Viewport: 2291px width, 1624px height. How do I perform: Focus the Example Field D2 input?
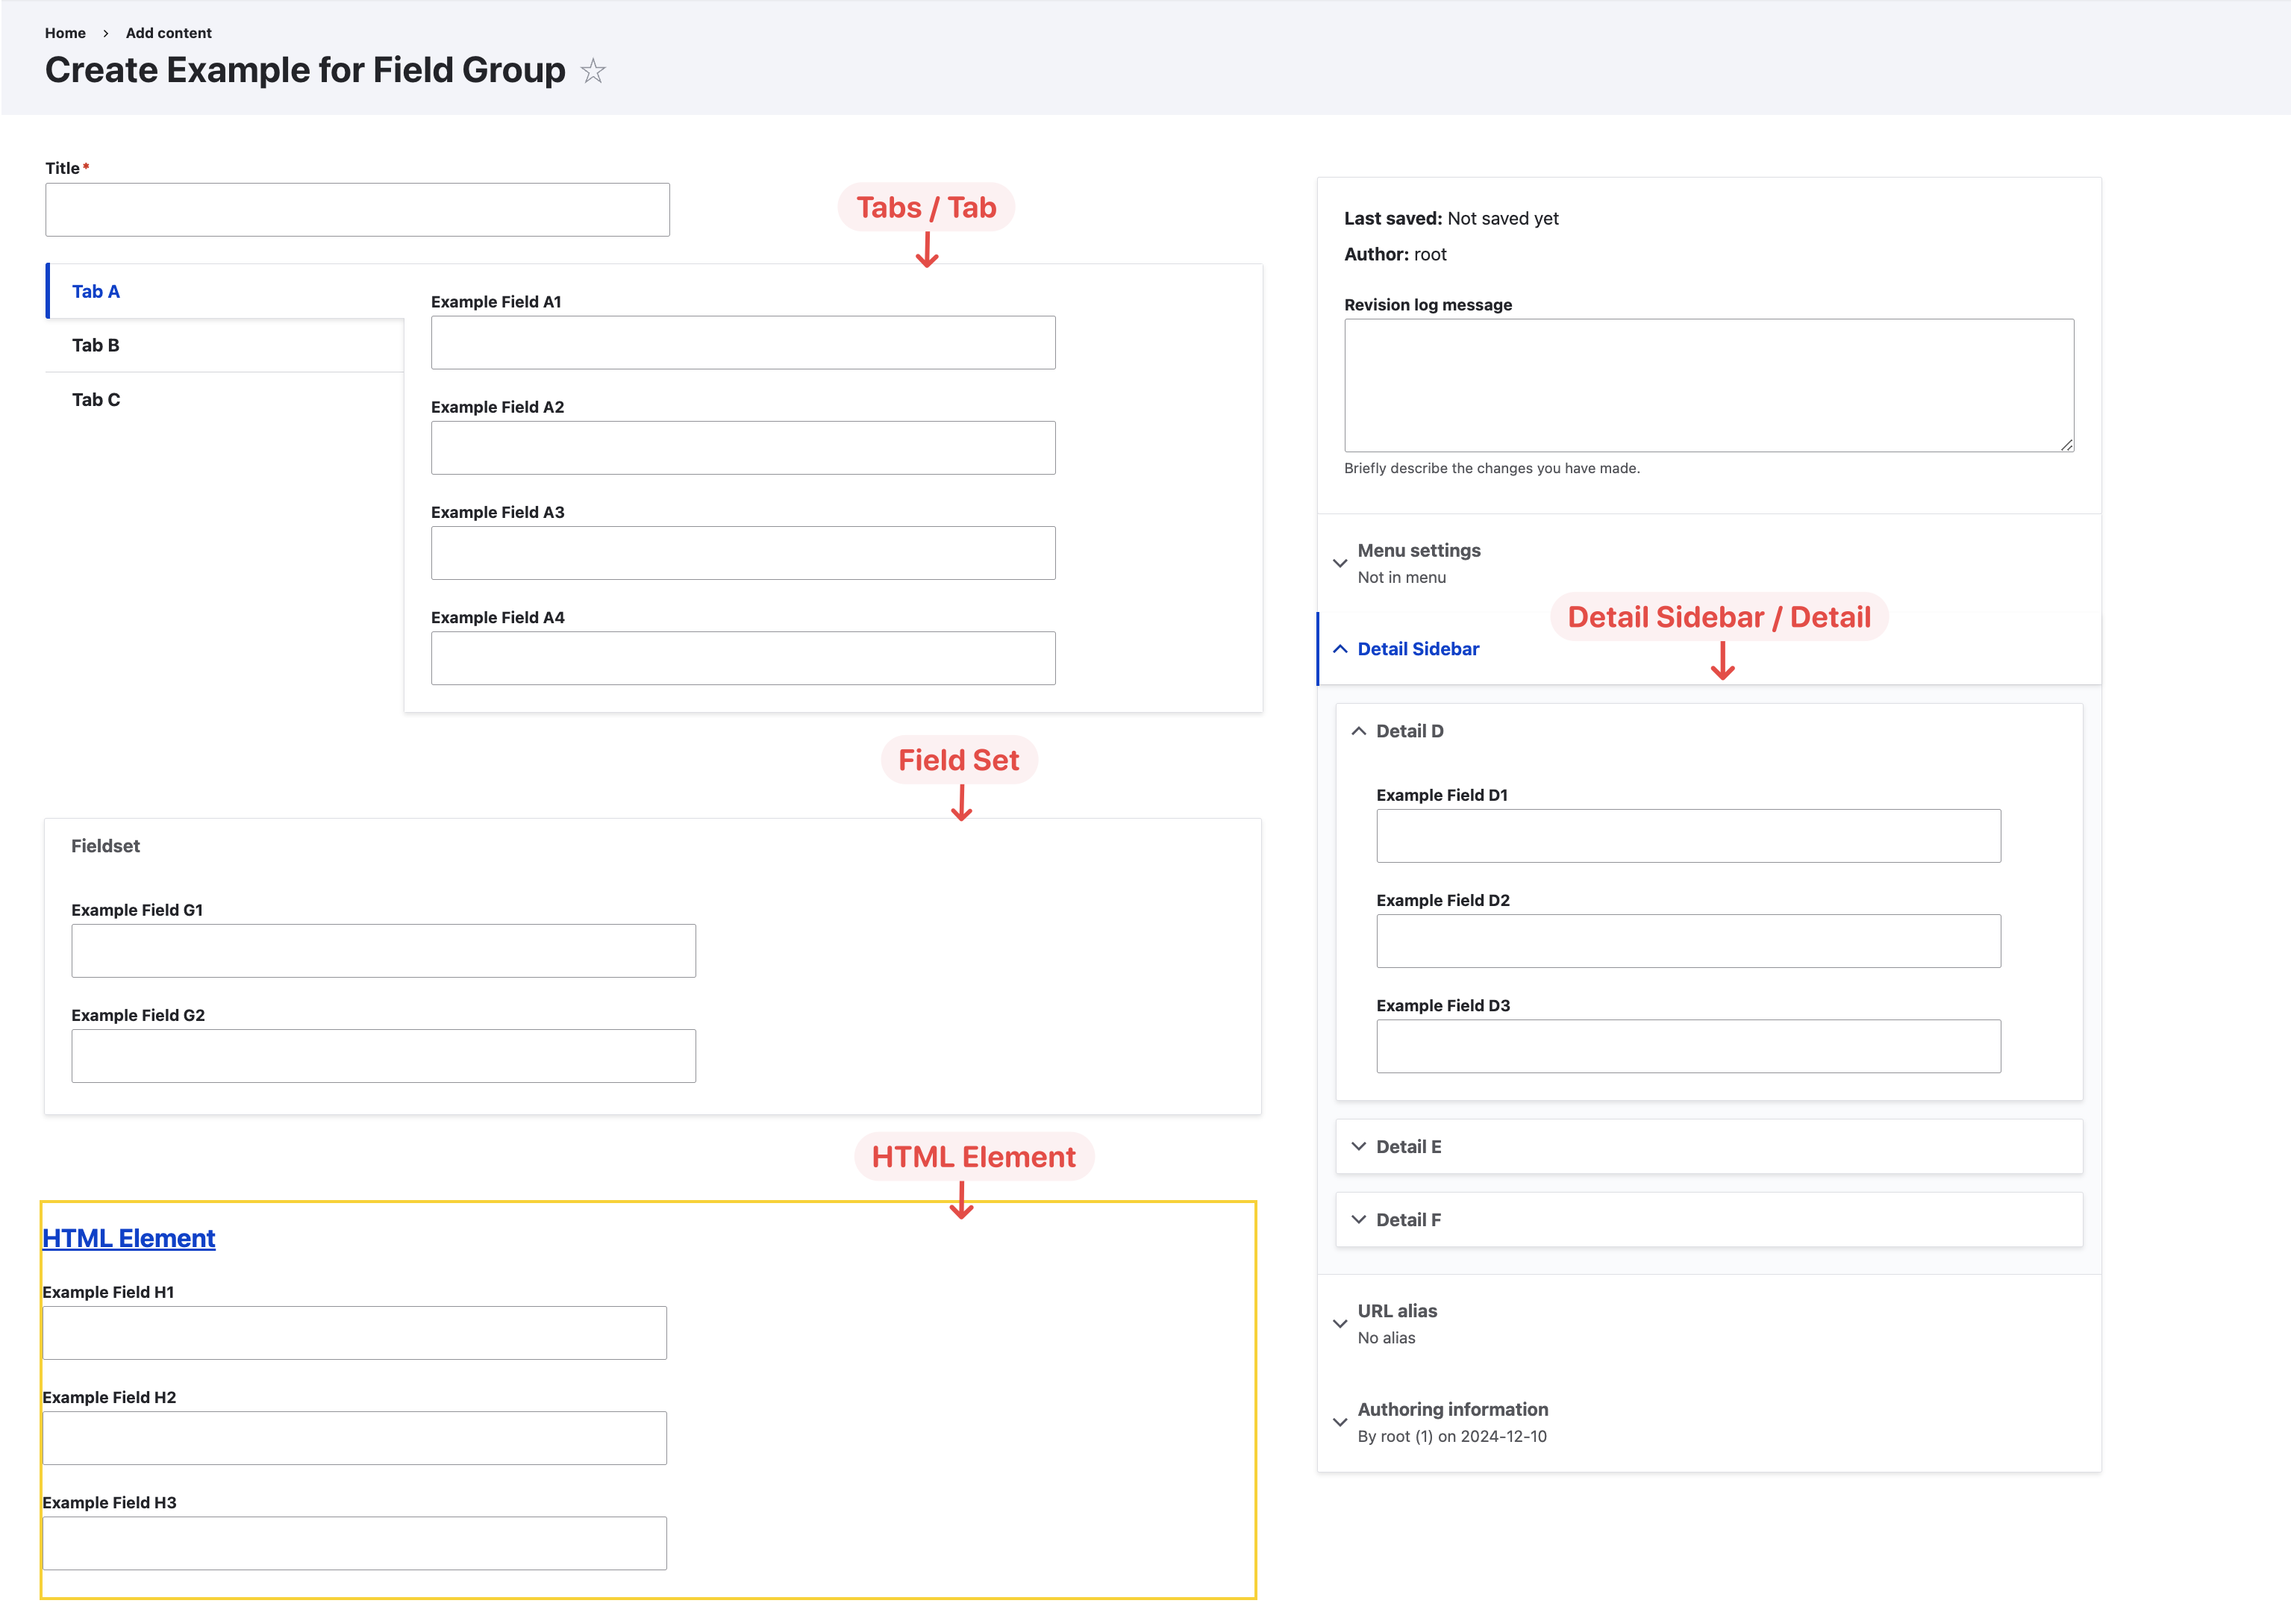1688,941
